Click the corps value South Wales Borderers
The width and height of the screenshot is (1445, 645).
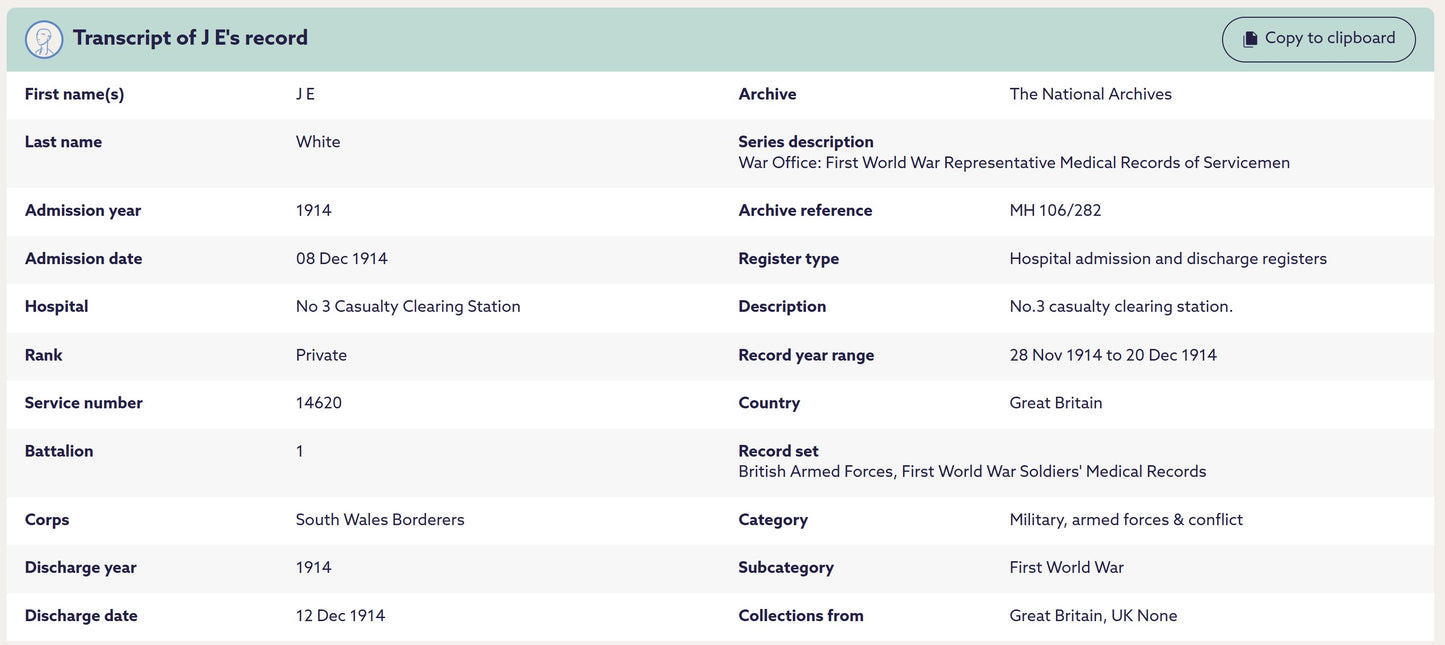tap(380, 520)
